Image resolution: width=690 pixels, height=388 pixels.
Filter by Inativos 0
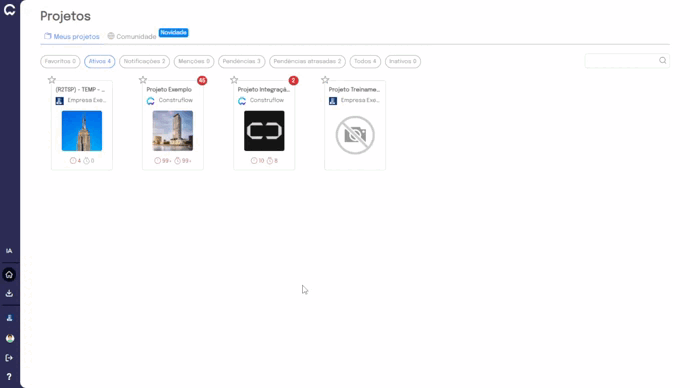click(403, 61)
